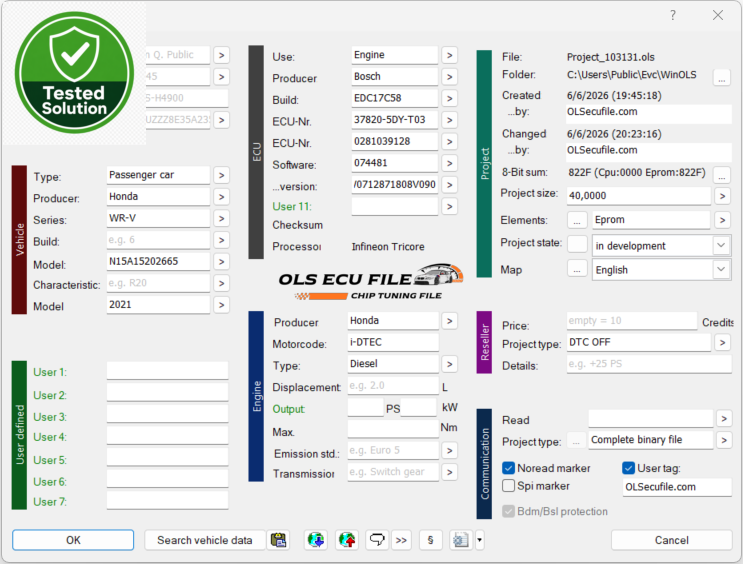The width and height of the screenshot is (743, 564).
Task: Click the Max. torque Nm input field
Action: coord(393,429)
